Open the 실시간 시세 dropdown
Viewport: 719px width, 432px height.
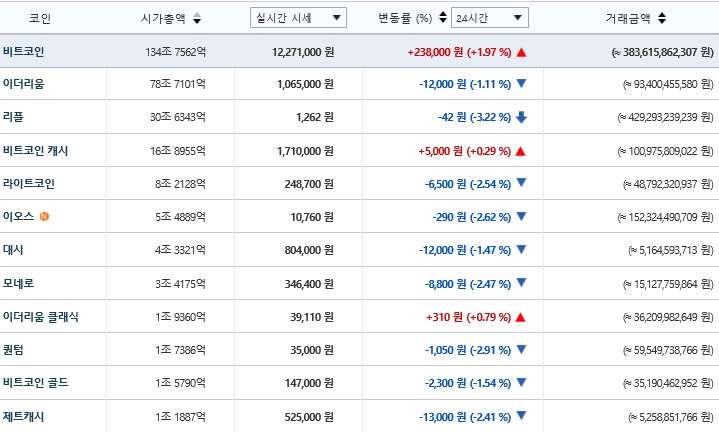[x=298, y=18]
